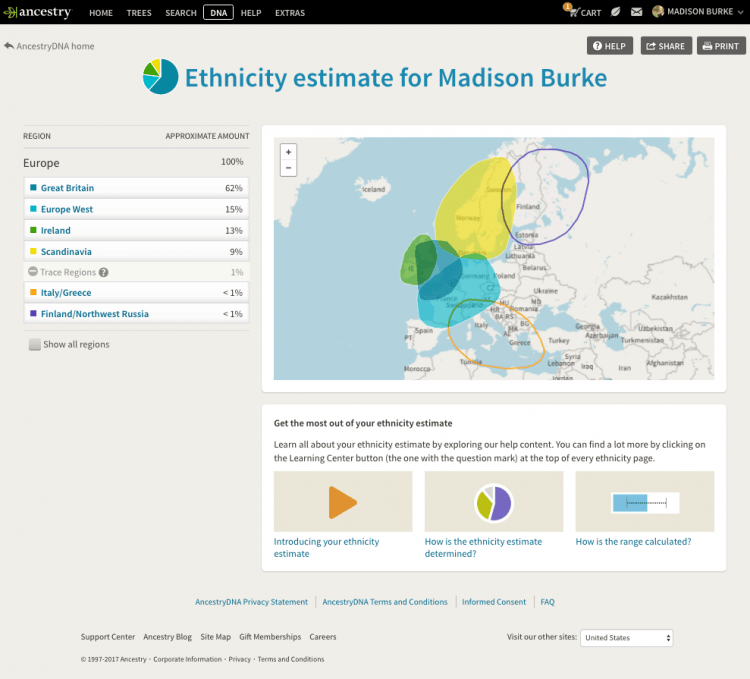Open the EXTRAS menu
The image size is (750, 679).
pos(289,13)
